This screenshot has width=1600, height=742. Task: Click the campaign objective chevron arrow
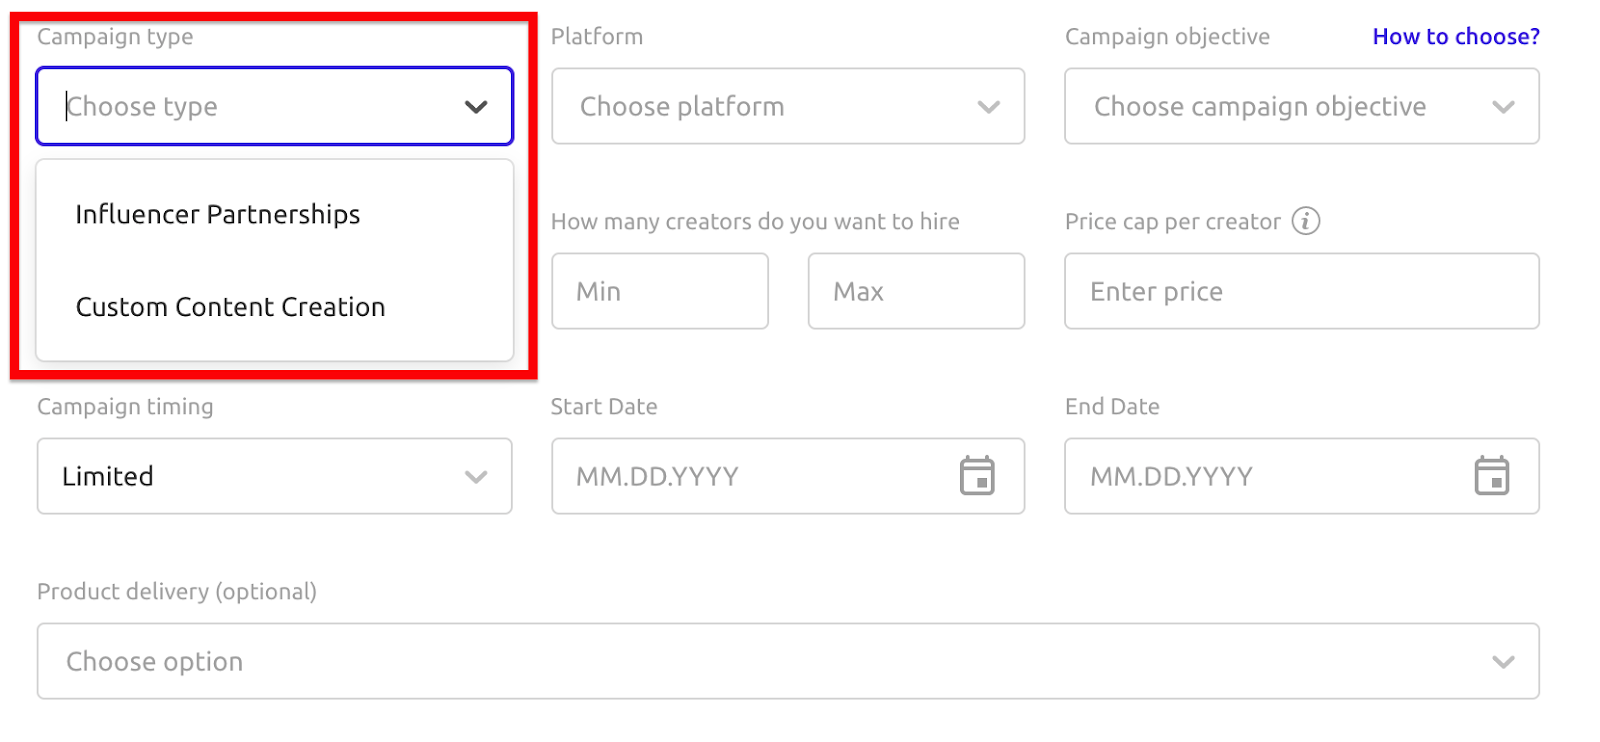pos(1503,107)
